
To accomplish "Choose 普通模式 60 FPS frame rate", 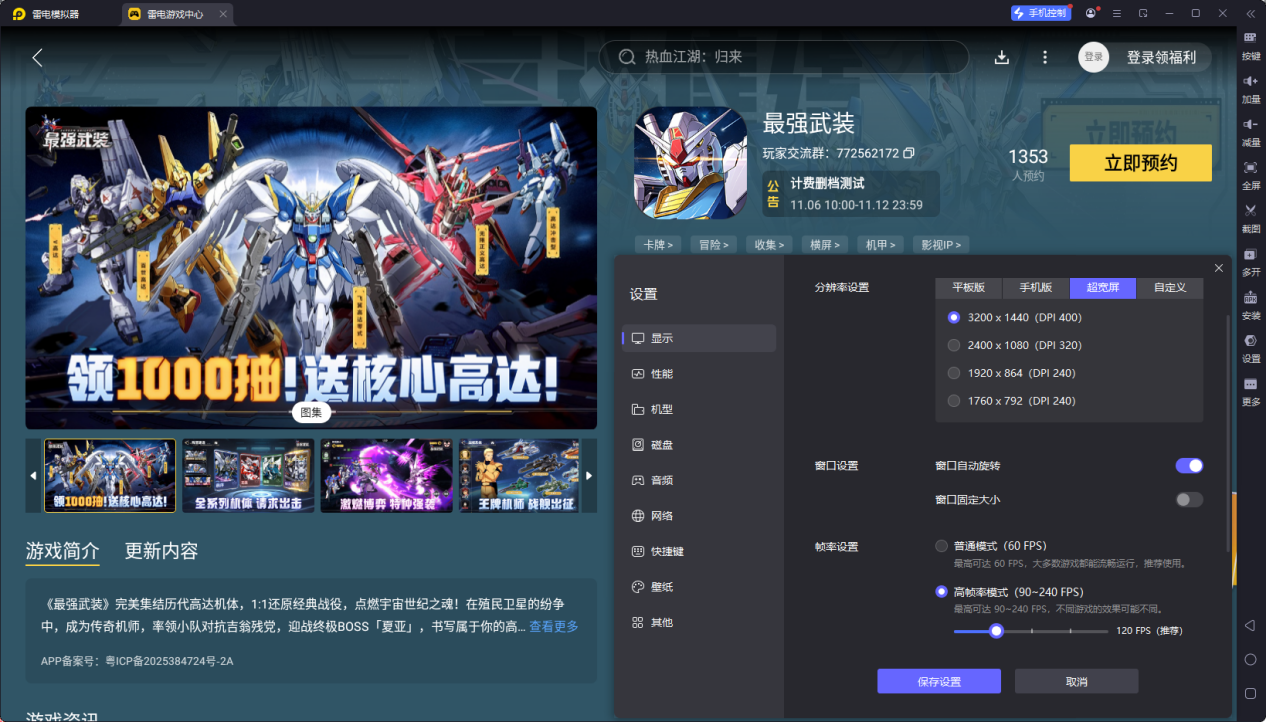I will (x=941, y=546).
